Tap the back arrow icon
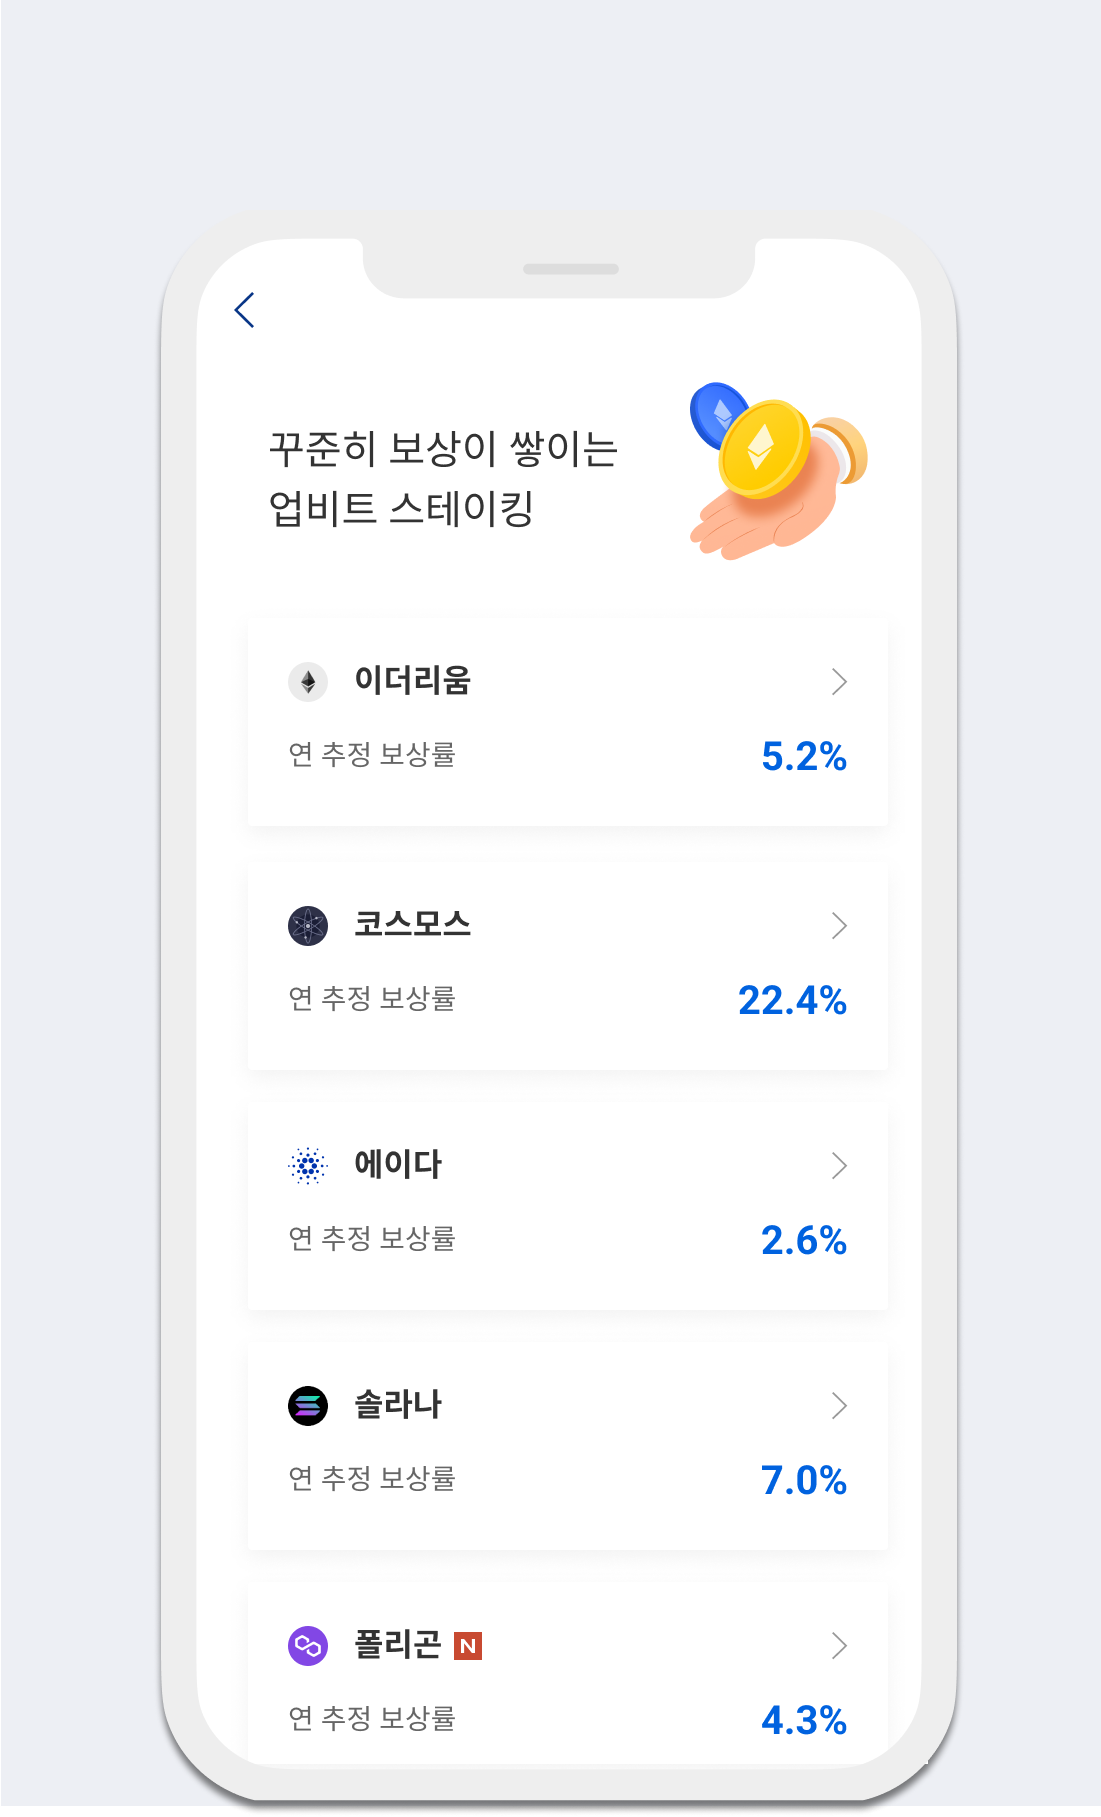This screenshot has height=1817, width=1101. [x=245, y=310]
